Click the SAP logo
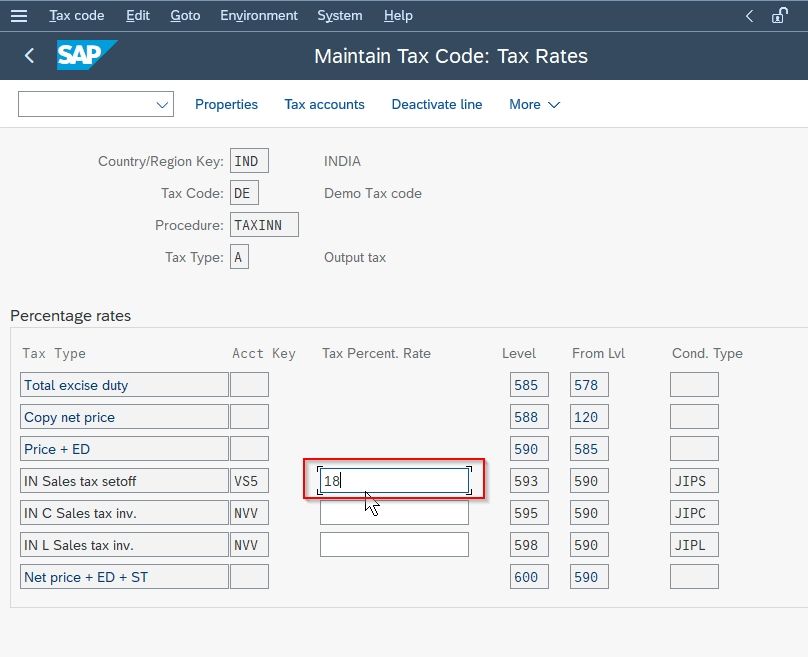Image resolution: width=808 pixels, height=657 pixels. pos(87,55)
